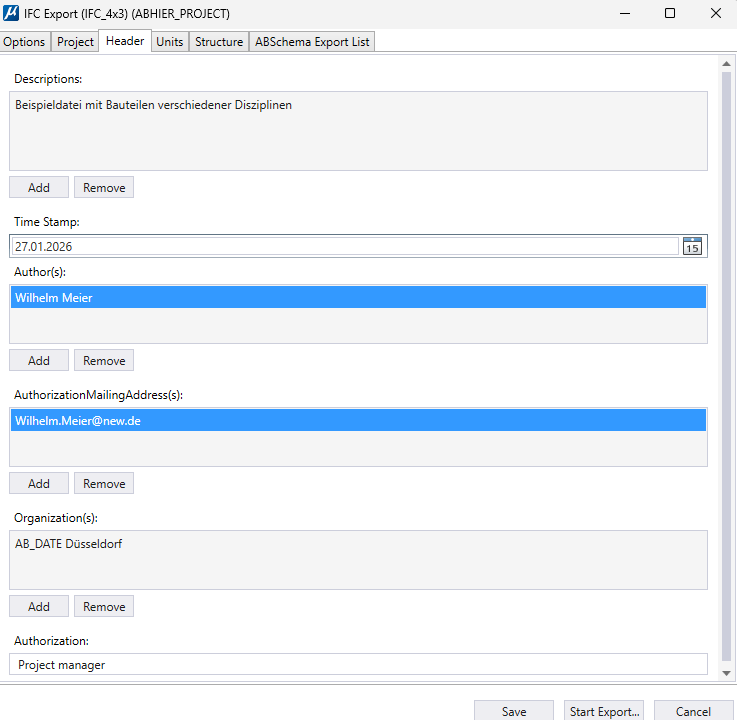Click the scrollbar up arrow

726,63
